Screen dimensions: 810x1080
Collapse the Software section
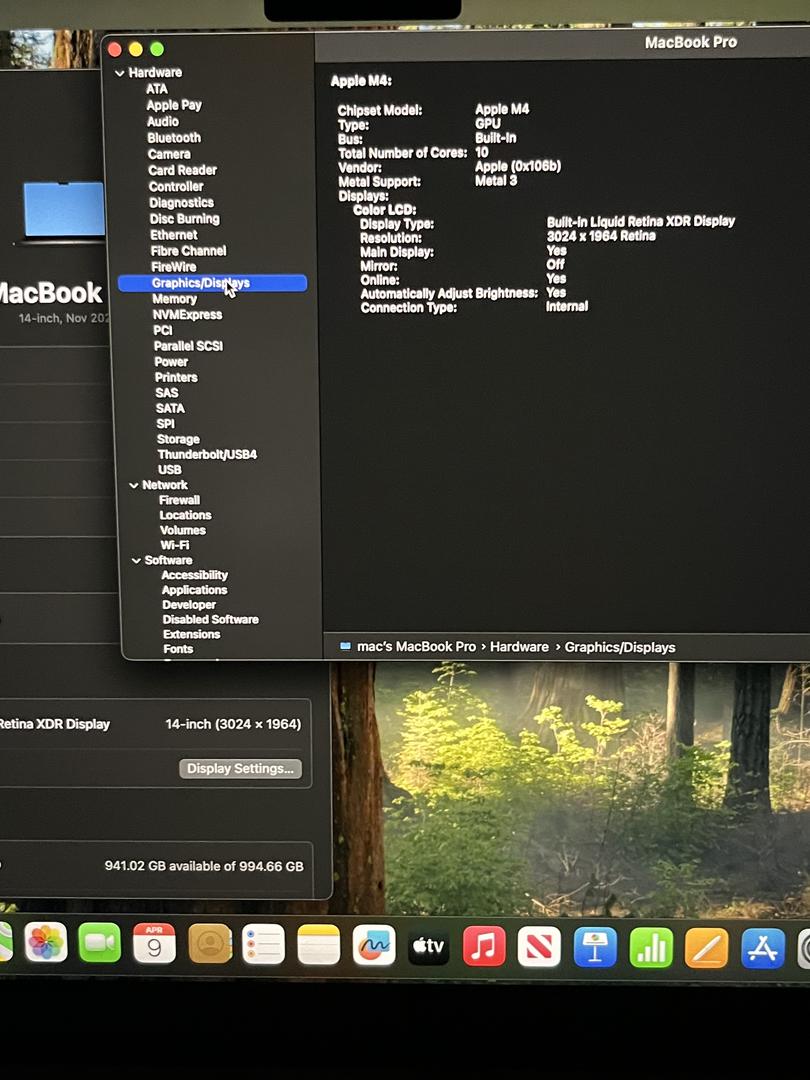(136, 561)
